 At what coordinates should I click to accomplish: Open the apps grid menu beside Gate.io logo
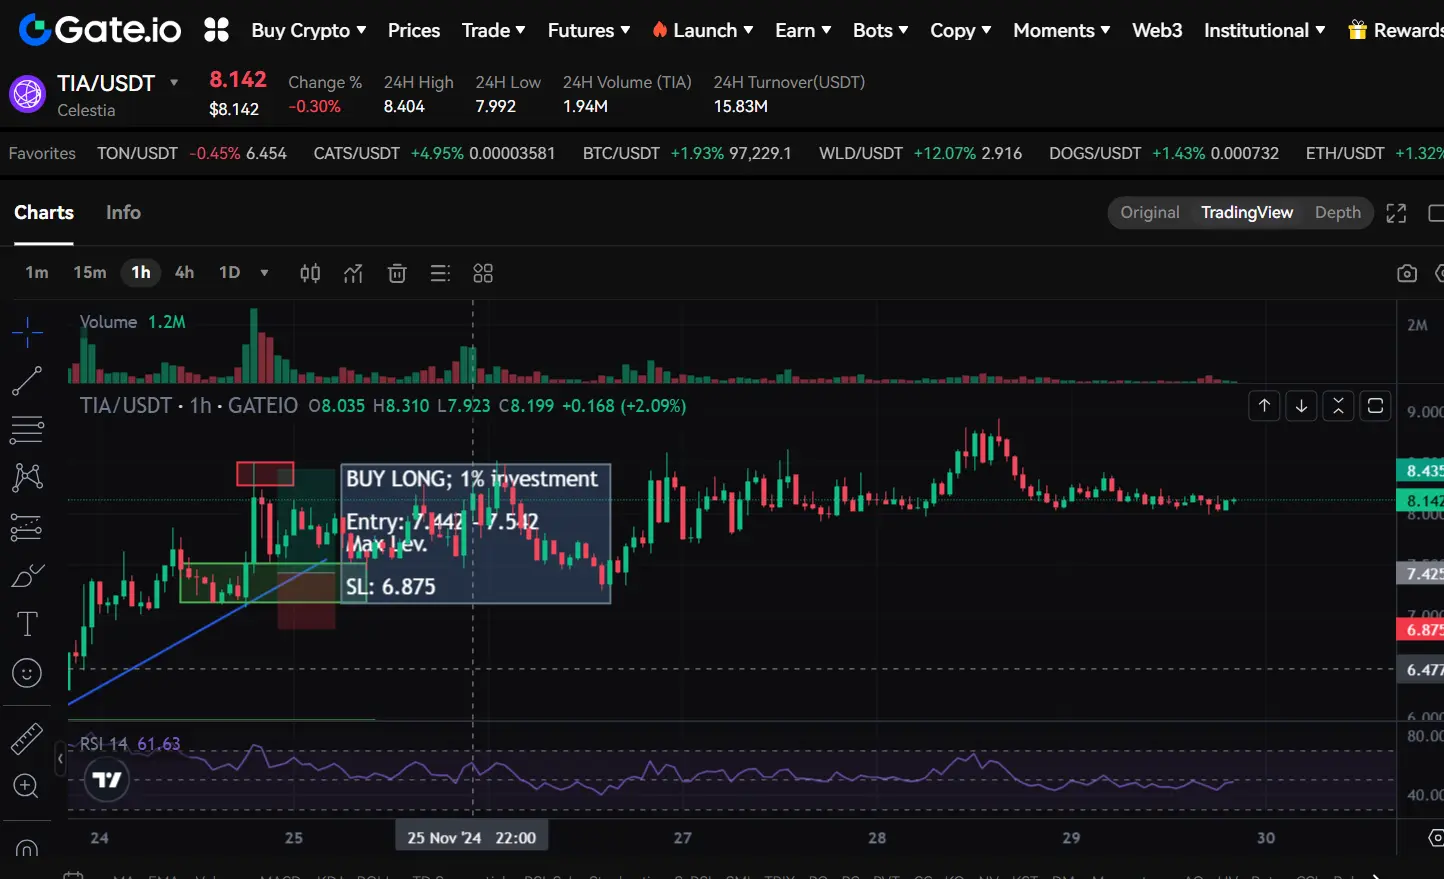pyautogui.click(x=216, y=30)
